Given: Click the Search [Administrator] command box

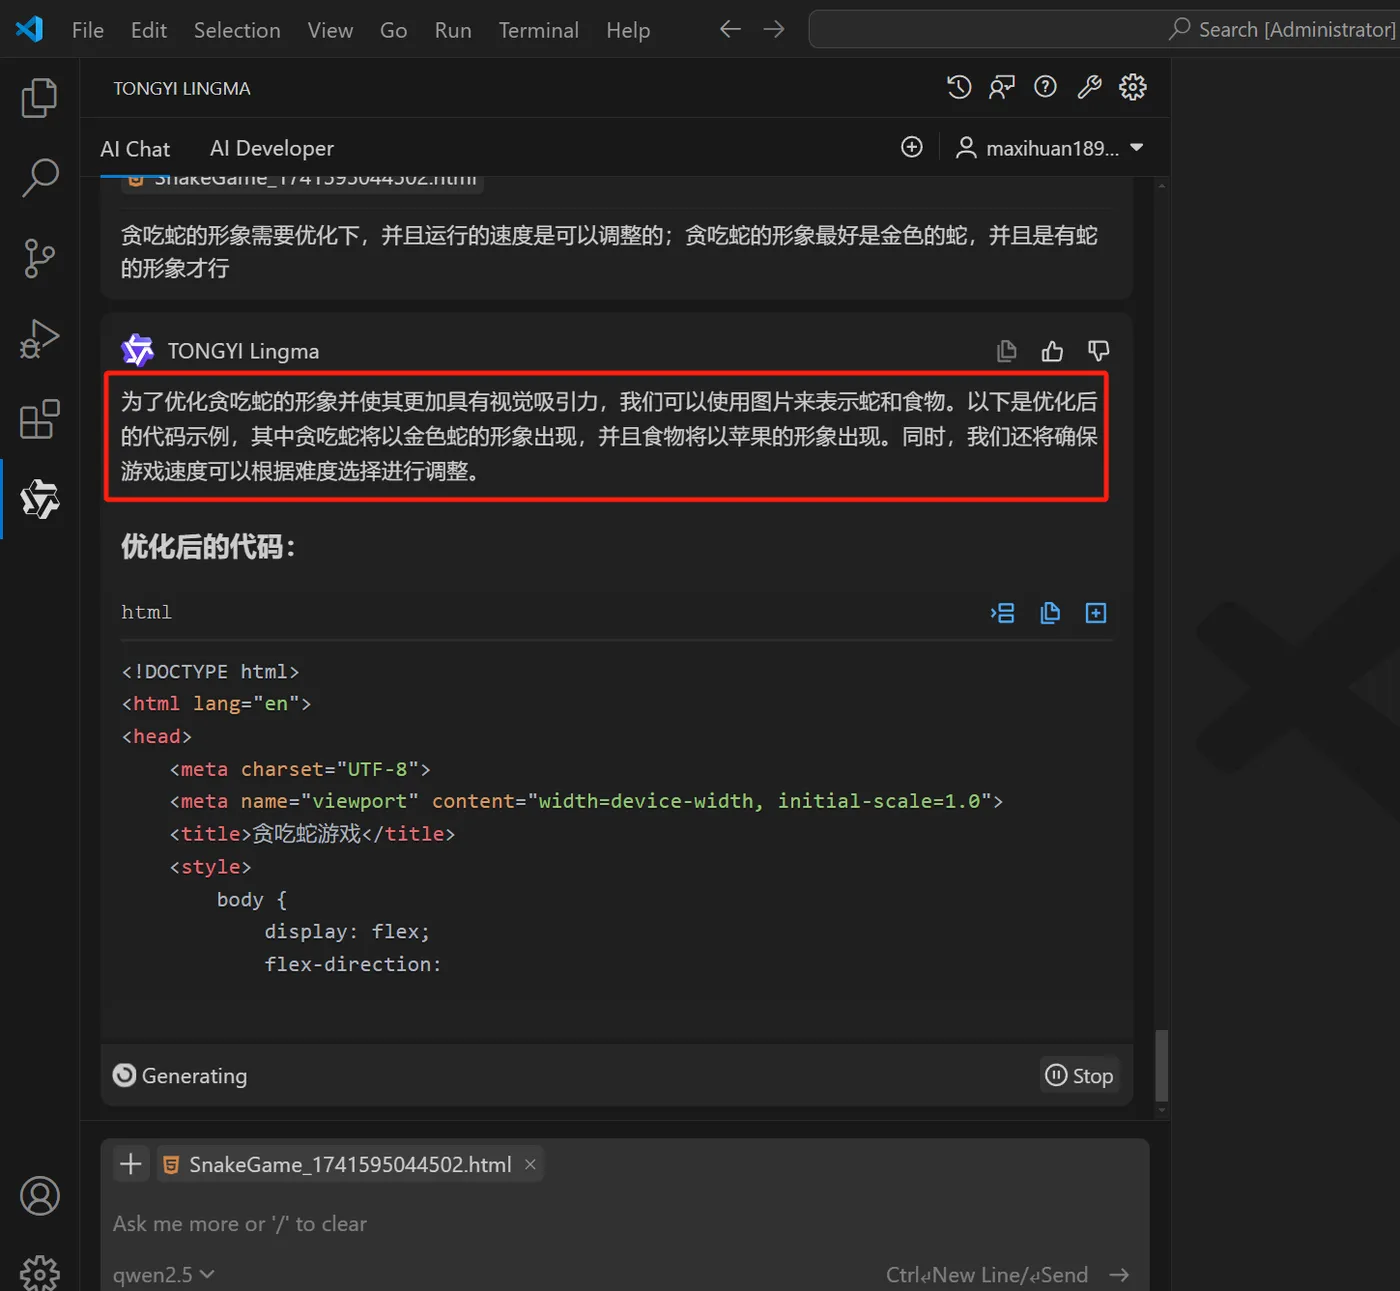Looking at the screenshot, I should 1104,29.
